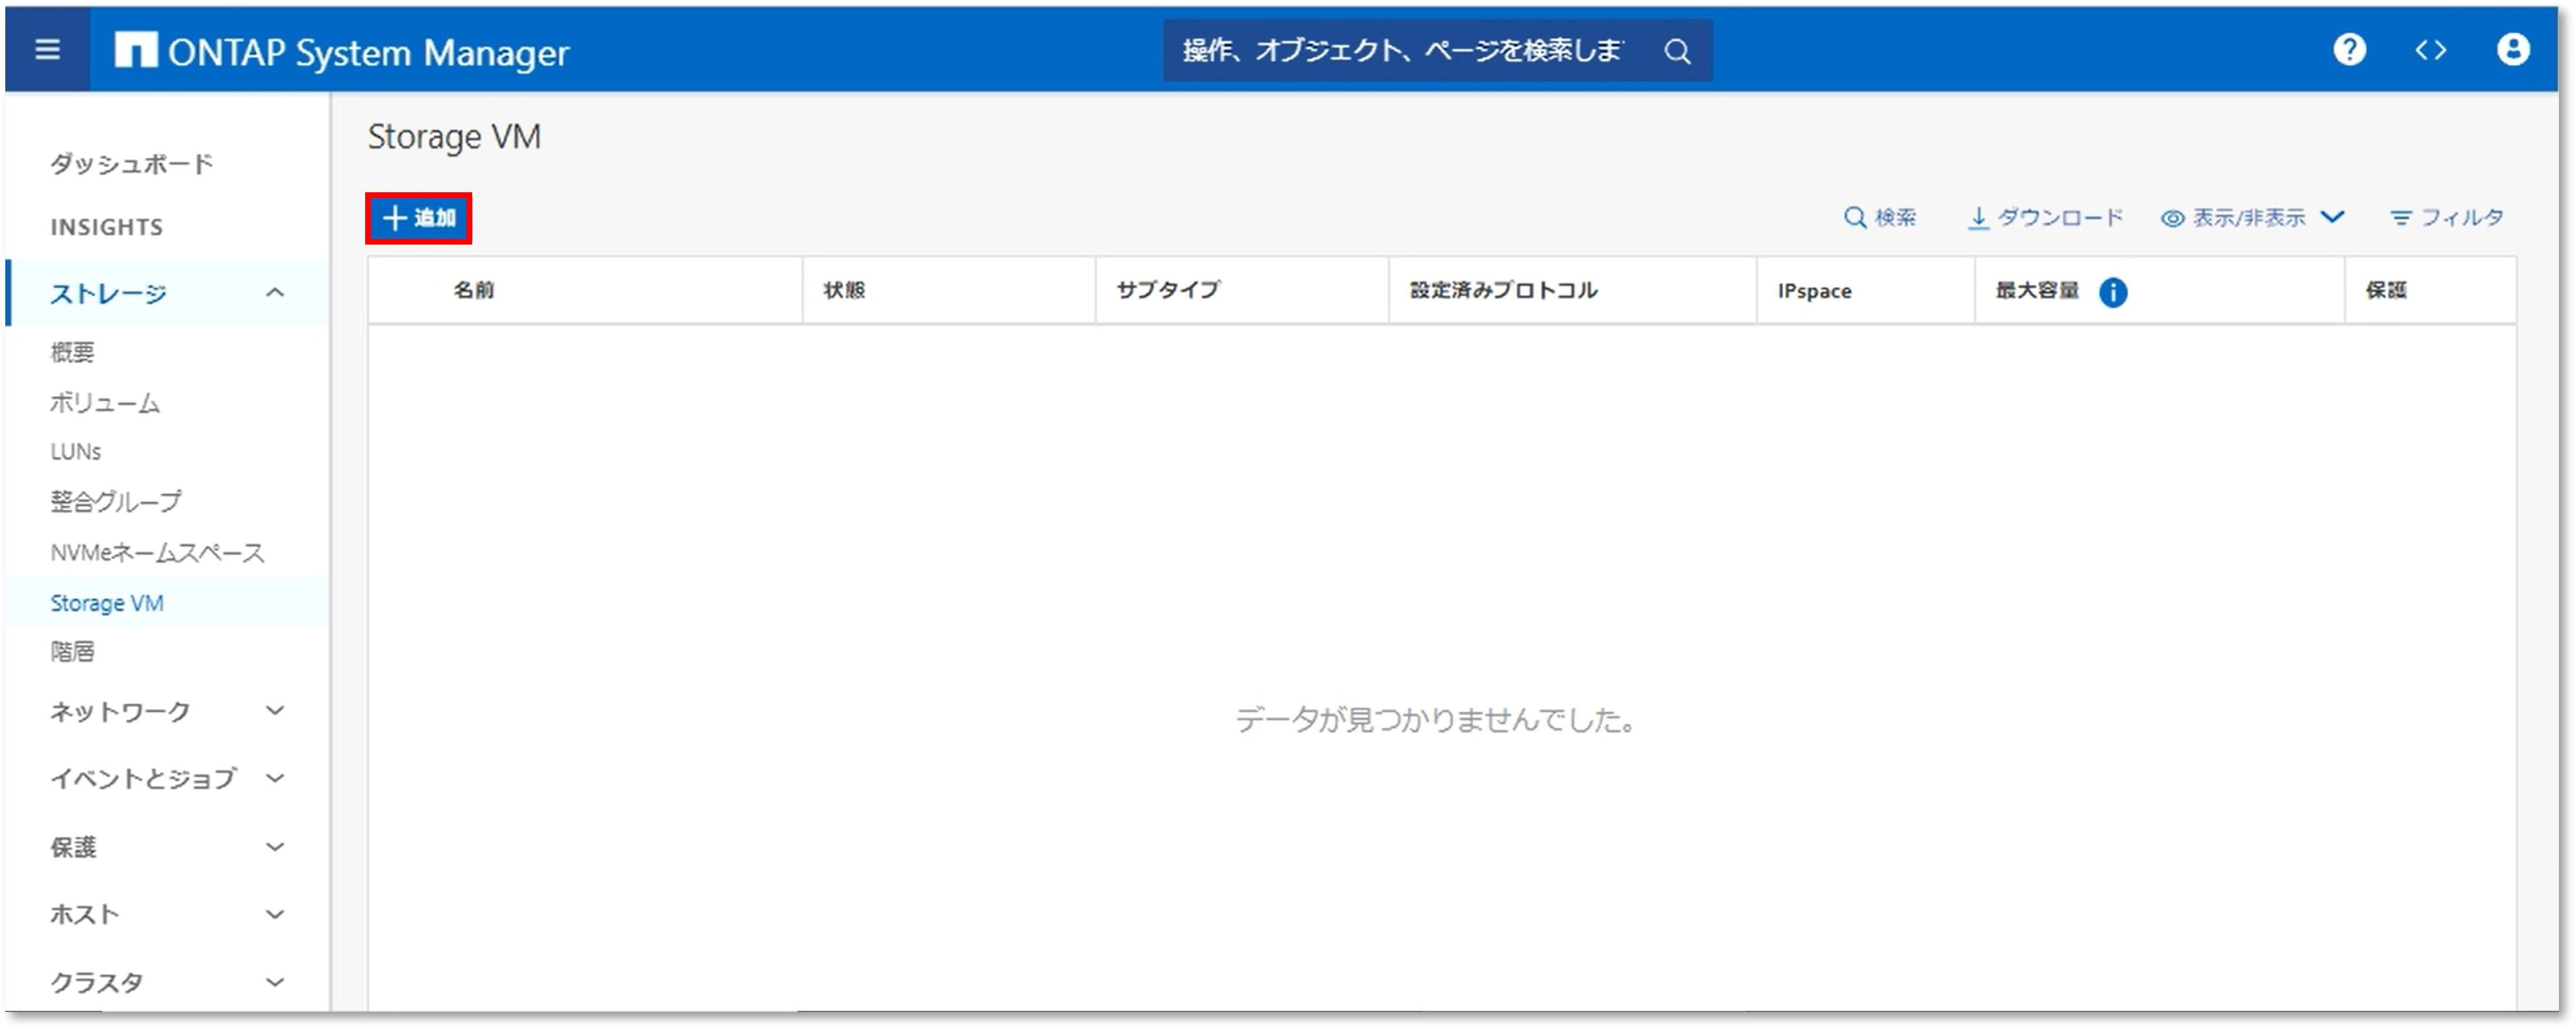The image size is (2576, 1029).
Task: Open 整合グループ in the sidebar
Action: click(116, 502)
